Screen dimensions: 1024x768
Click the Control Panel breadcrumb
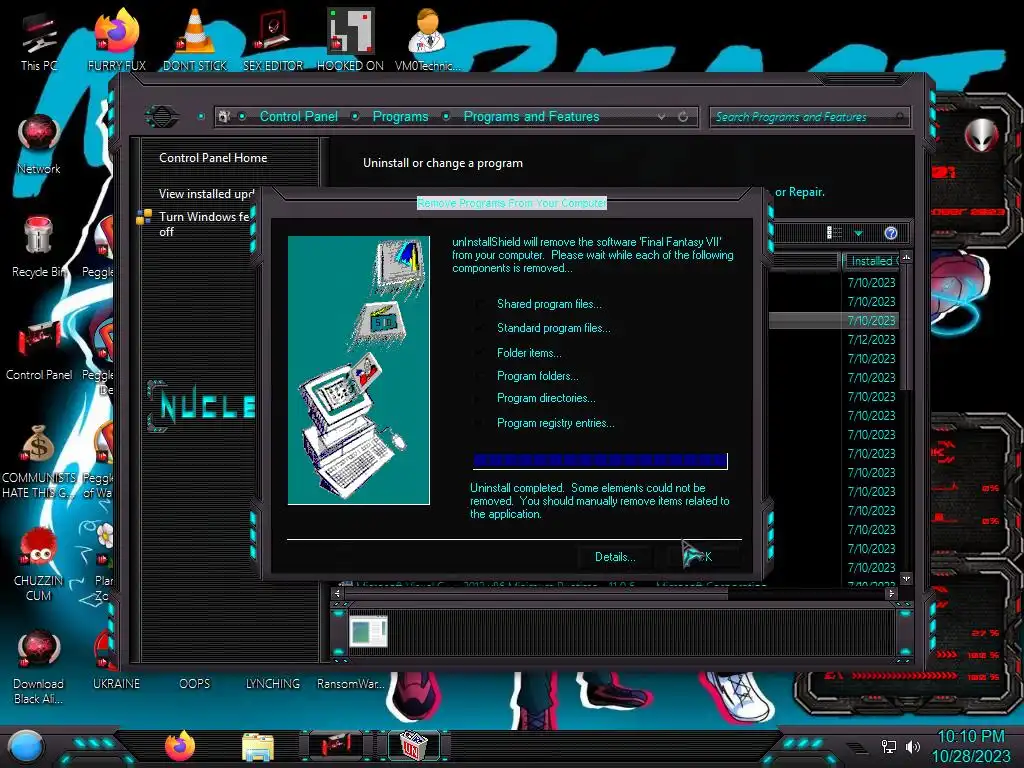pyautogui.click(x=298, y=116)
